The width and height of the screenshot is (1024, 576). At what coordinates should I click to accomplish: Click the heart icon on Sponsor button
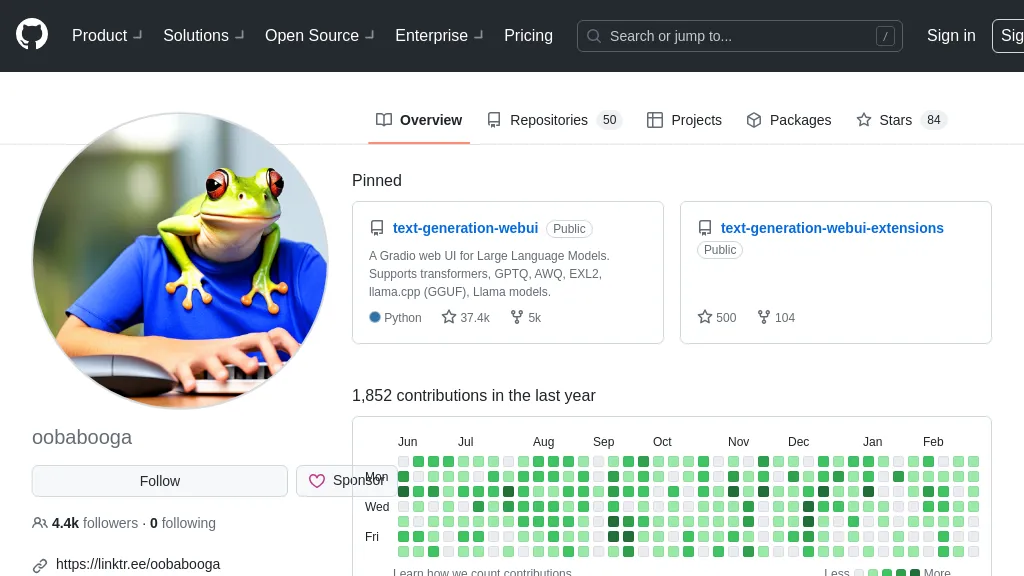pos(317,481)
